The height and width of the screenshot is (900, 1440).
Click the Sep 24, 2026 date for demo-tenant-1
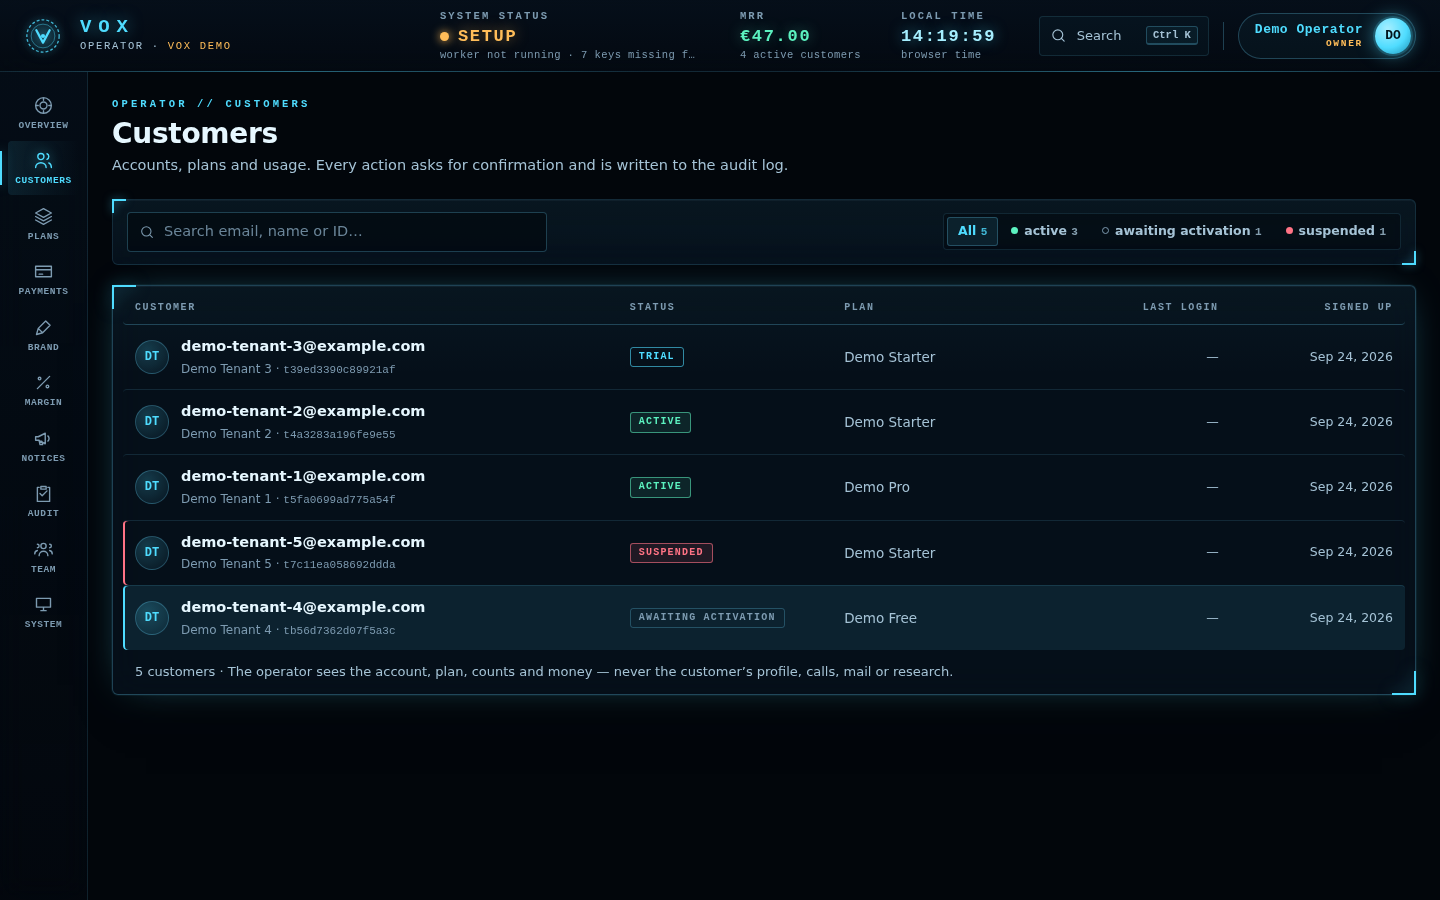coord(1351,487)
